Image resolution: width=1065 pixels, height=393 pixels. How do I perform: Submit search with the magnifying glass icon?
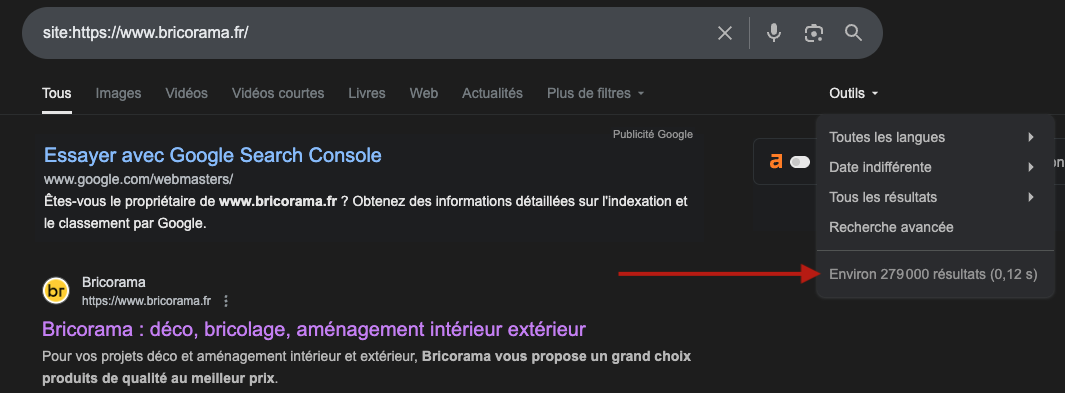[x=853, y=33]
